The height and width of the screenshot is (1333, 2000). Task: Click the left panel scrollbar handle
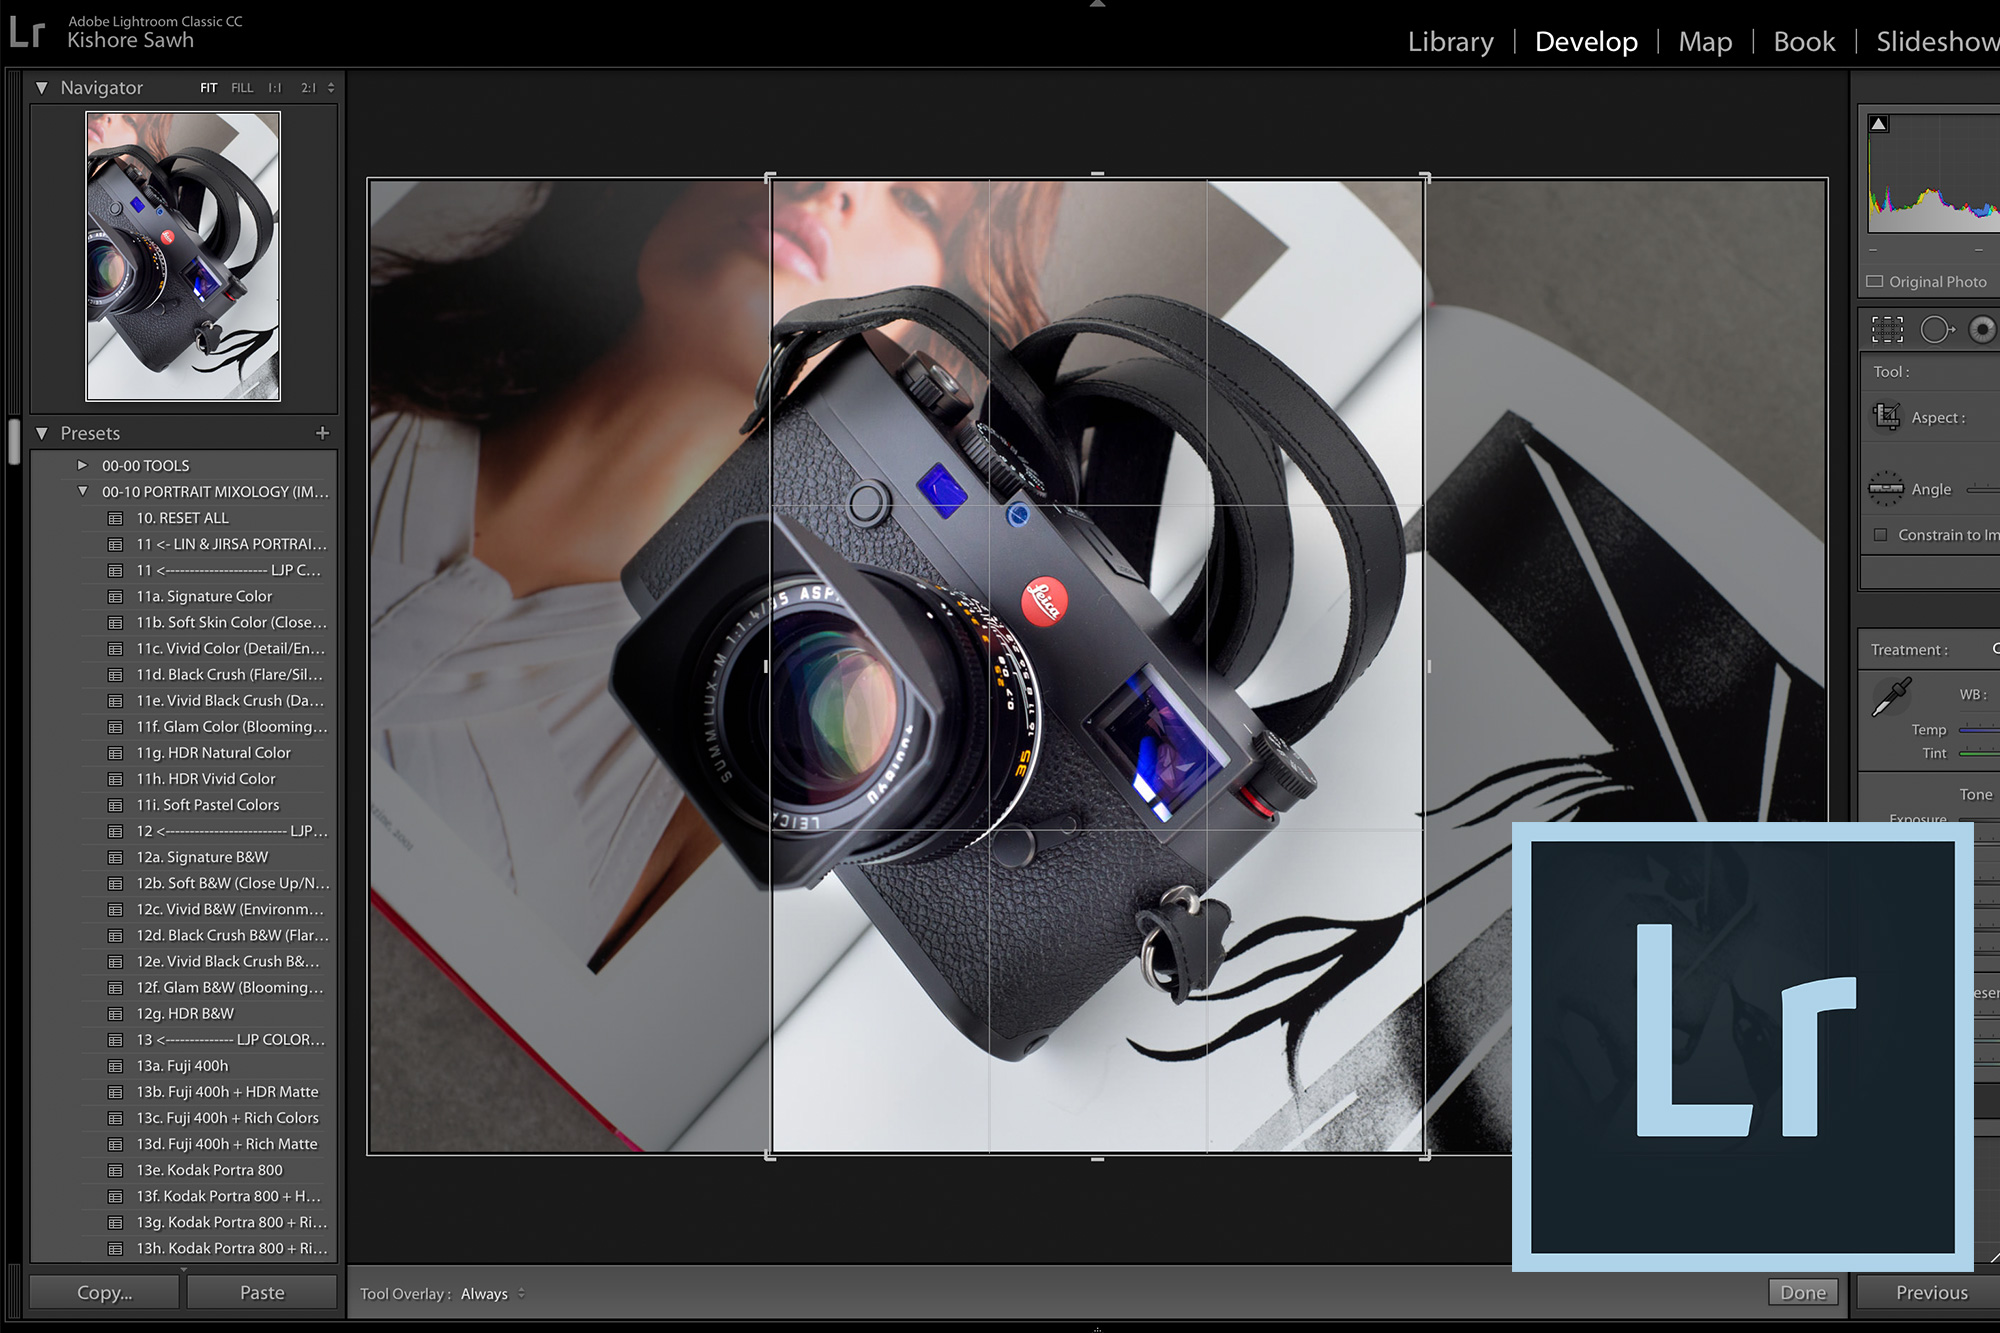[14, 441]
